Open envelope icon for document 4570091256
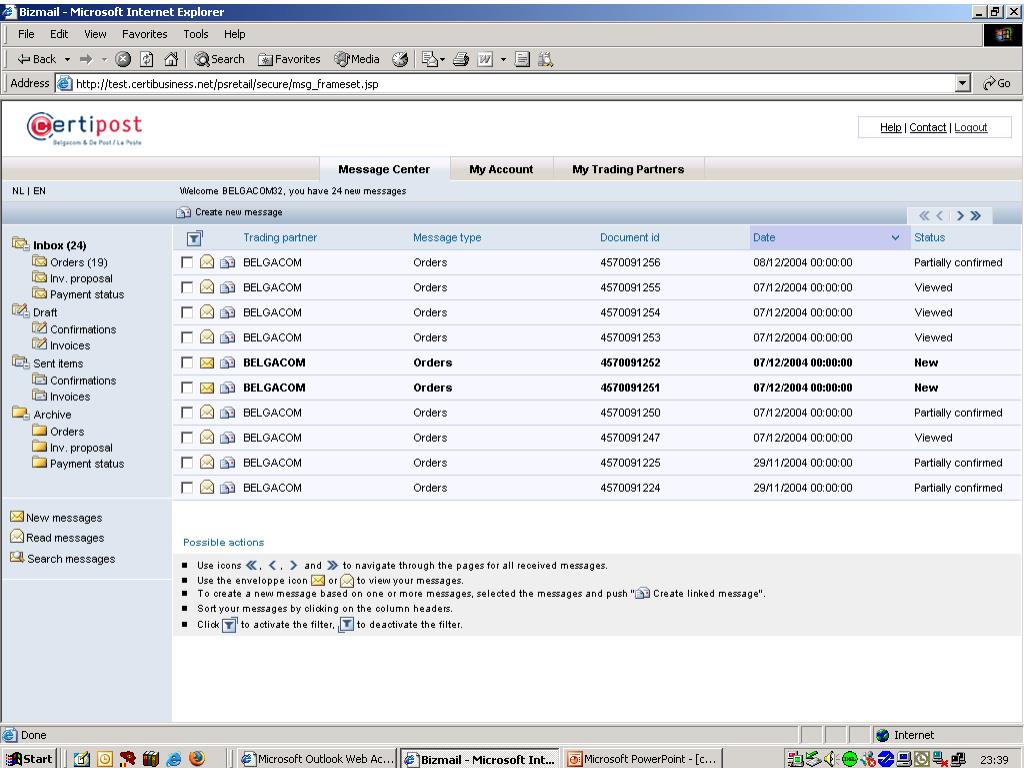 207,263
